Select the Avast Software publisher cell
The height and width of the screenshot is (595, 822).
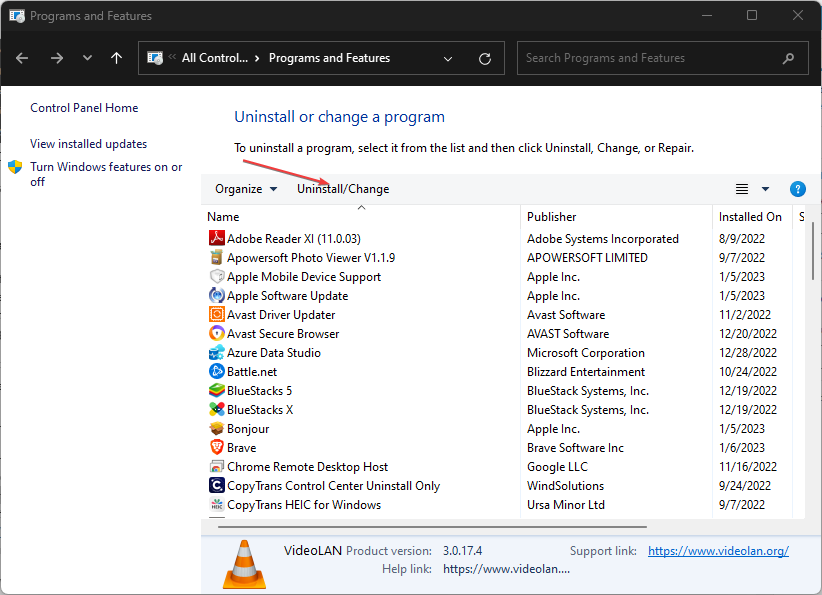point(566,315)
